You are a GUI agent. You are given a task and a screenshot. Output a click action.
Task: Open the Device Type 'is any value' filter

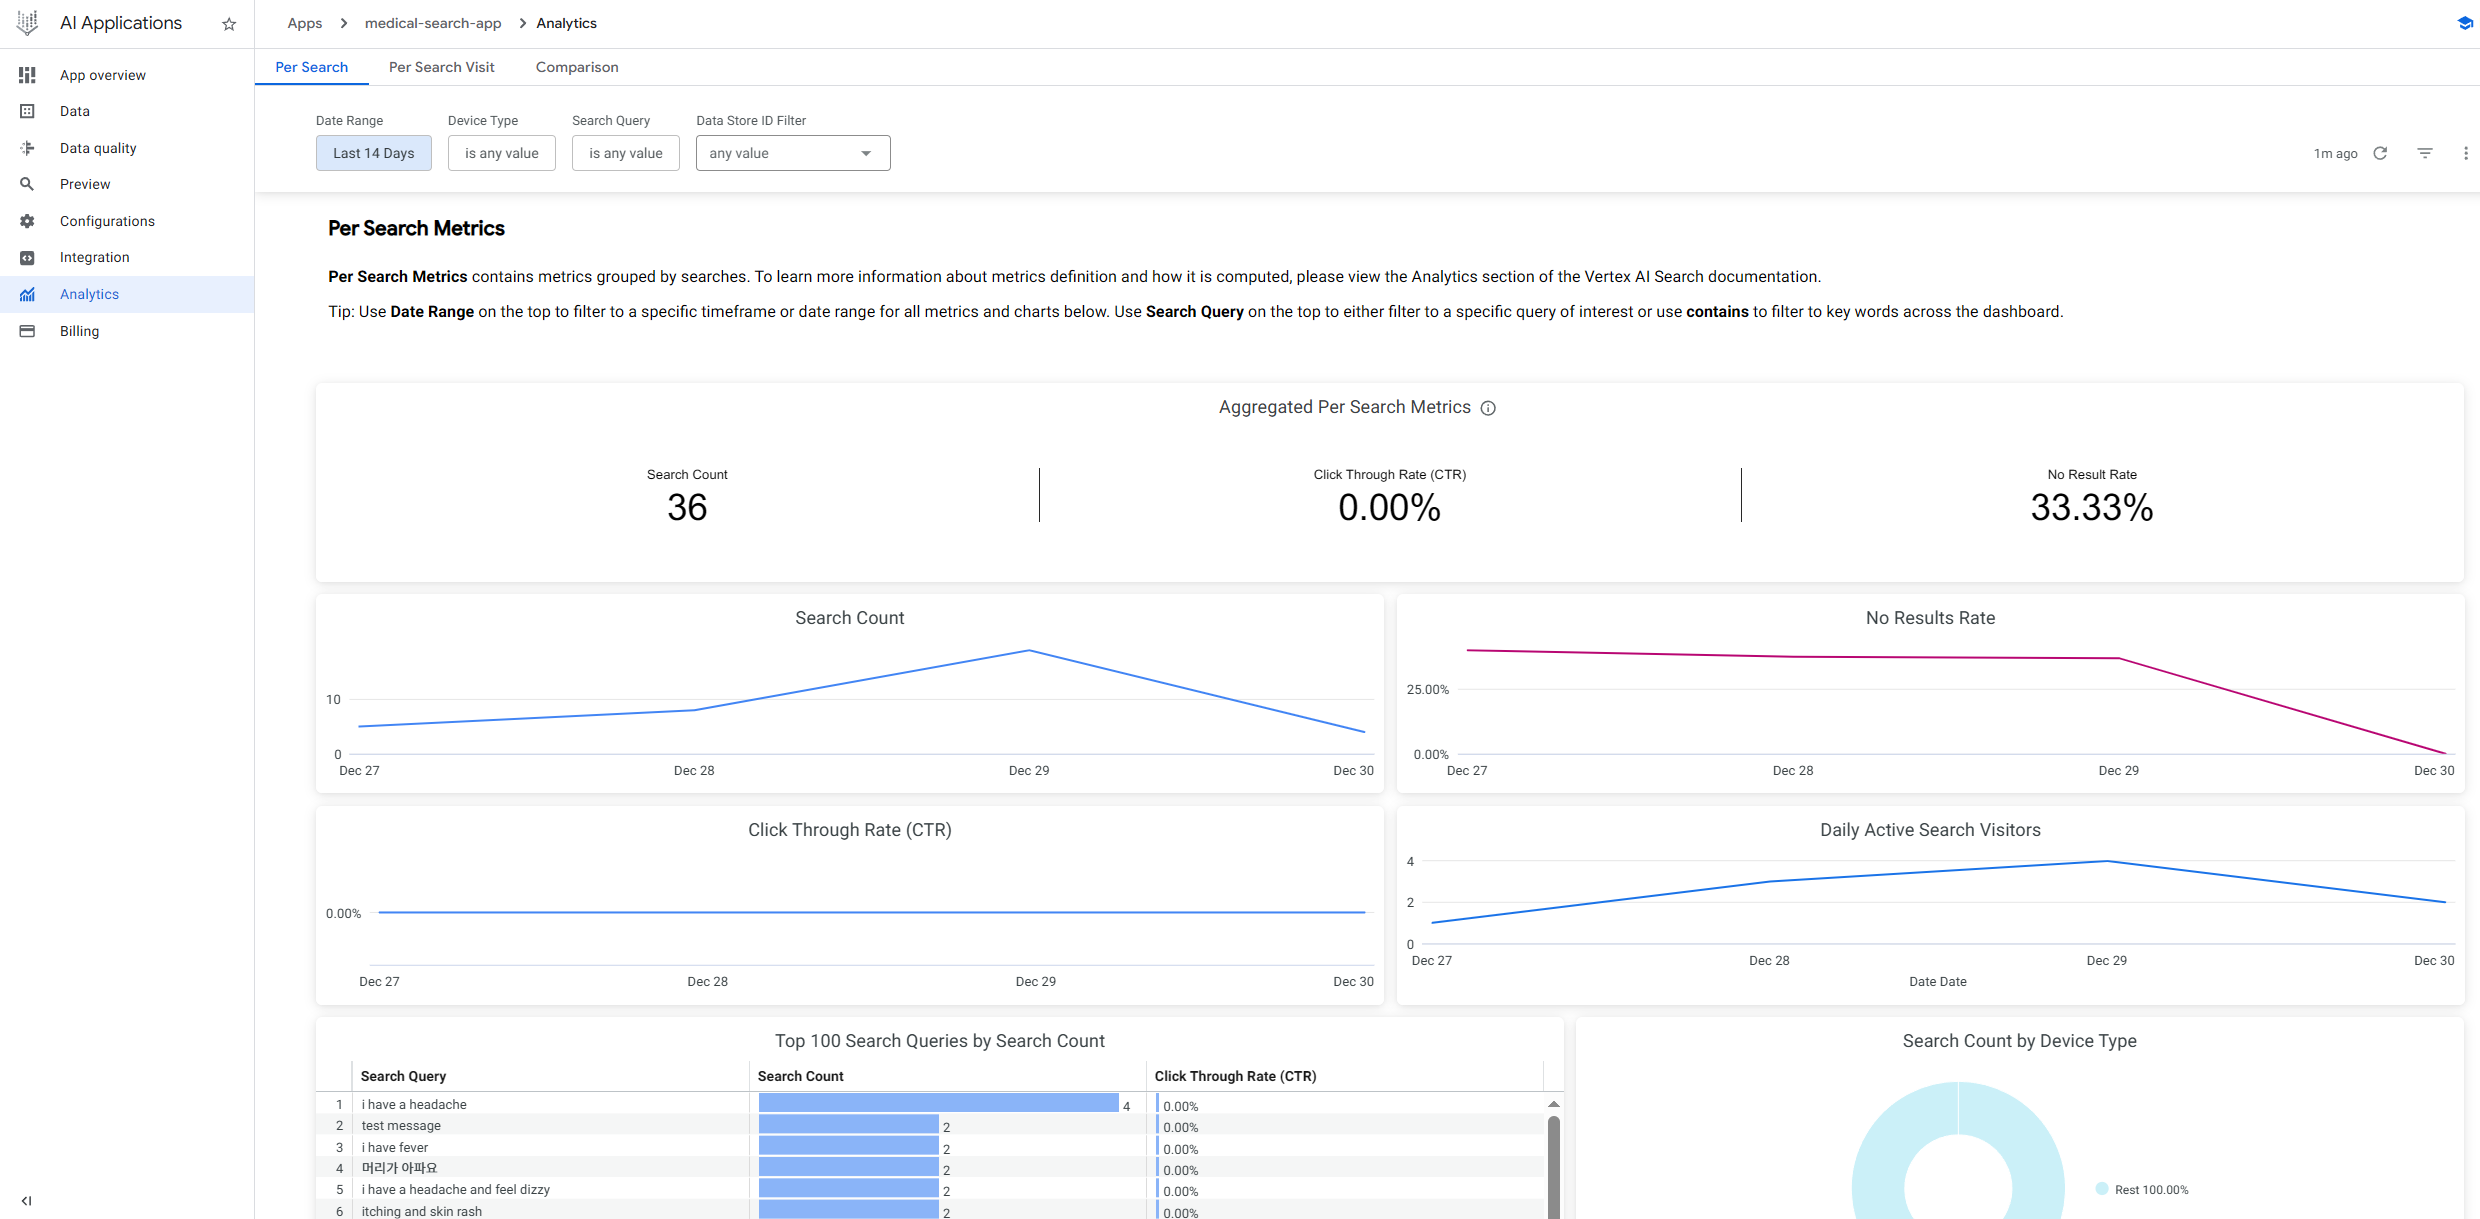point(501,153)
